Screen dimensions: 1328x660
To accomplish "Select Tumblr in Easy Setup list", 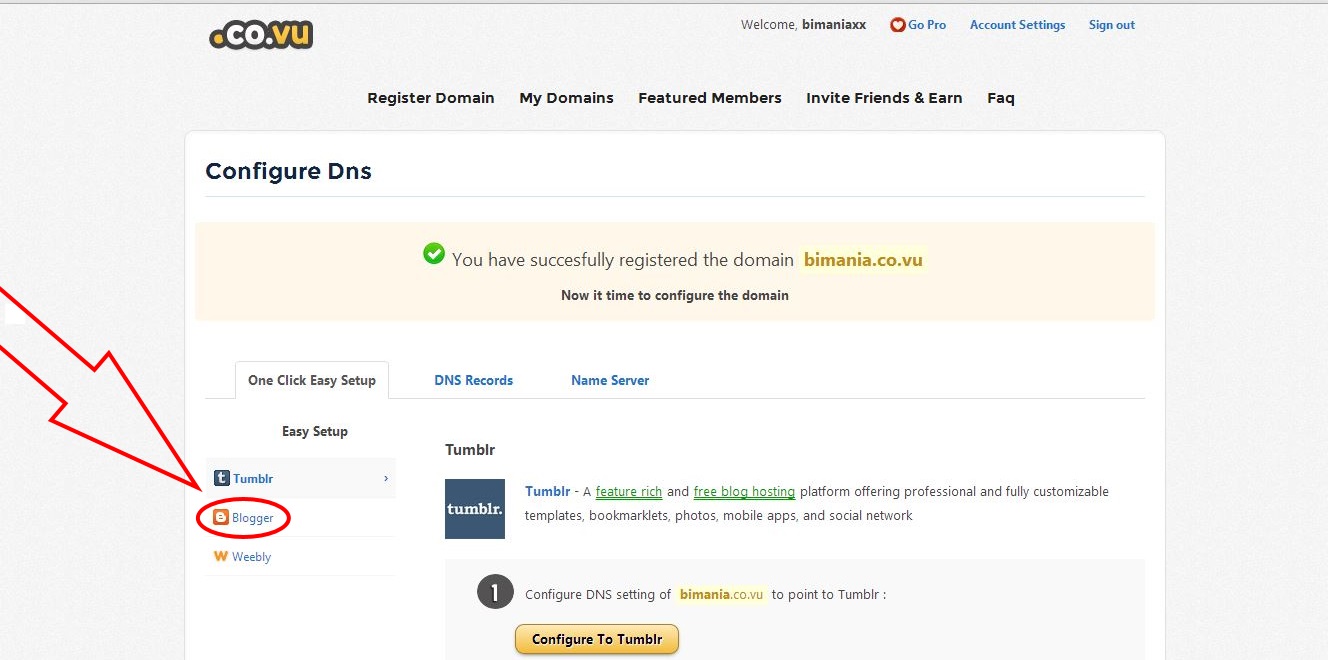I will [301, 478].
